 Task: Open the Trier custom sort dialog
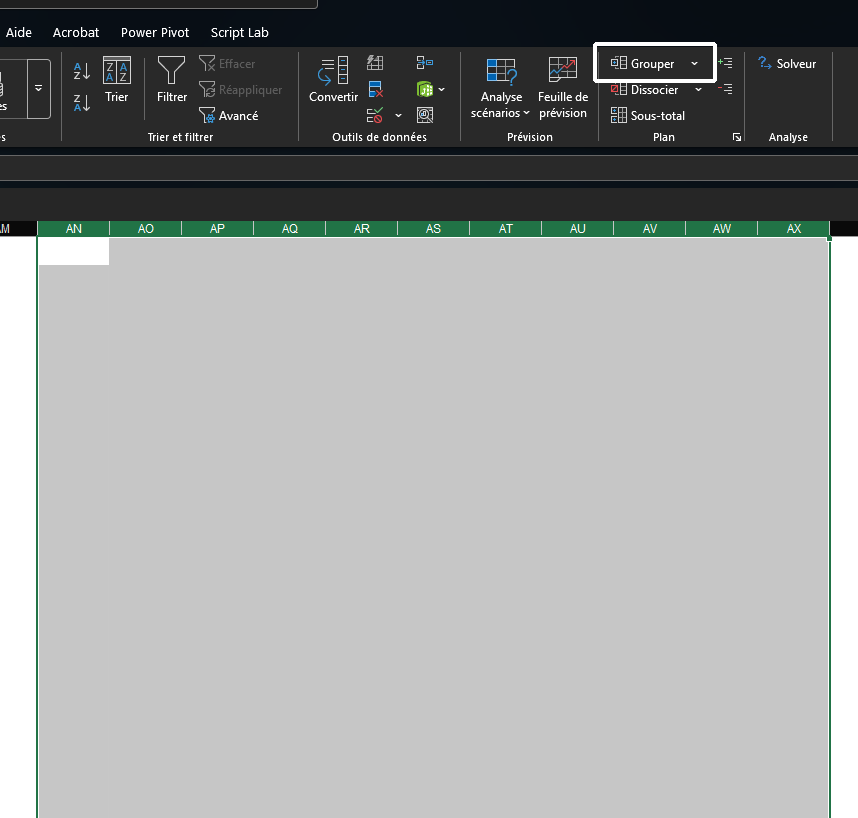pos(117,80)
